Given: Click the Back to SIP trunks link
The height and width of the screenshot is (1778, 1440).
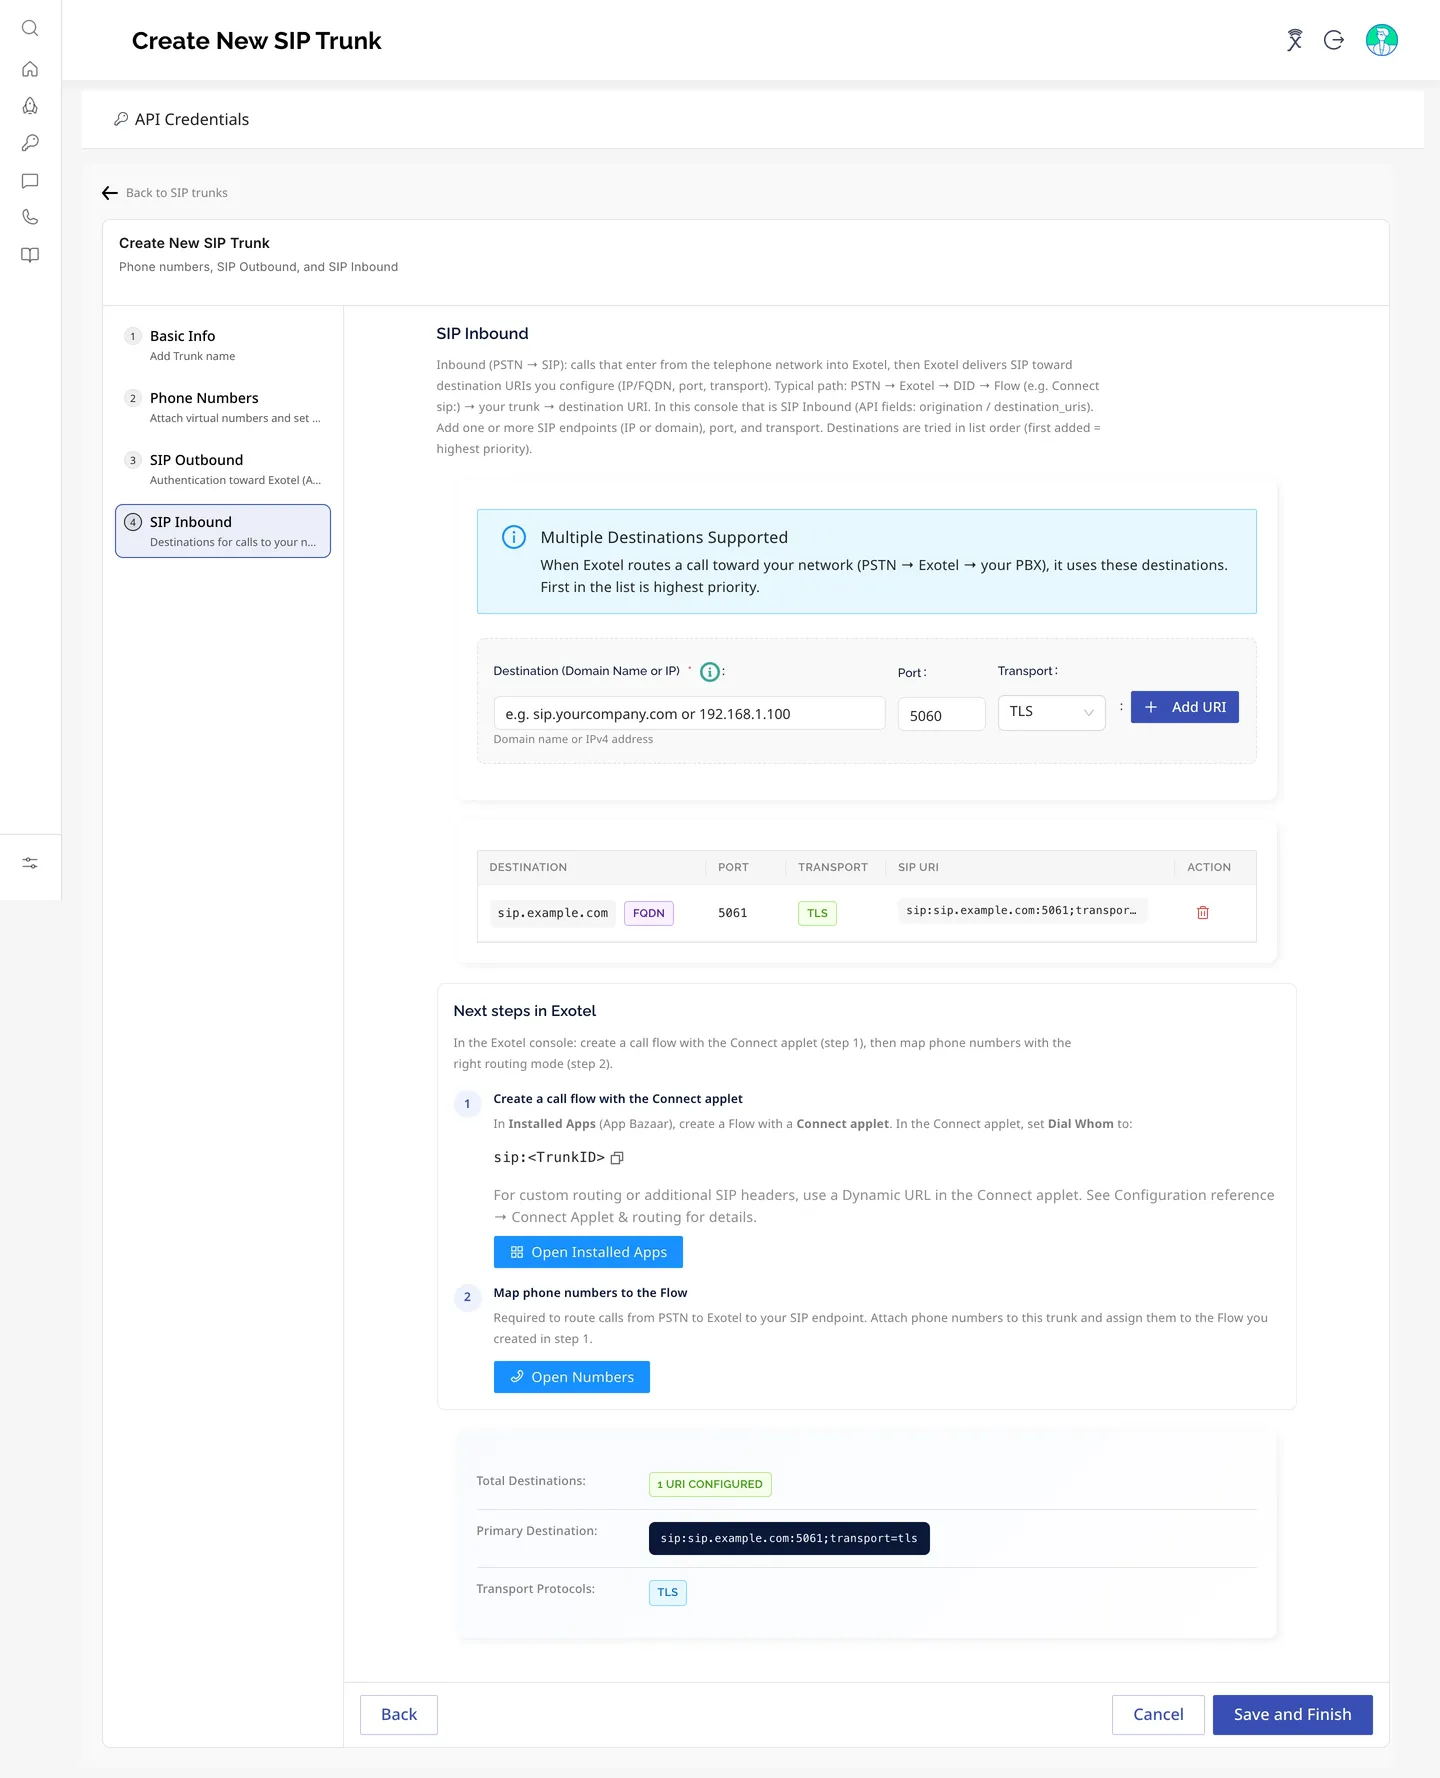Looking at the screenshot, I should pyautogui.click(x=177, y=193).
